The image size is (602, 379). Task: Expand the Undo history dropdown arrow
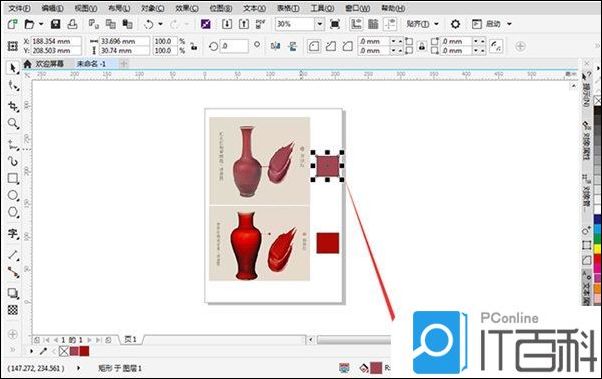click(x=160, y=24)
